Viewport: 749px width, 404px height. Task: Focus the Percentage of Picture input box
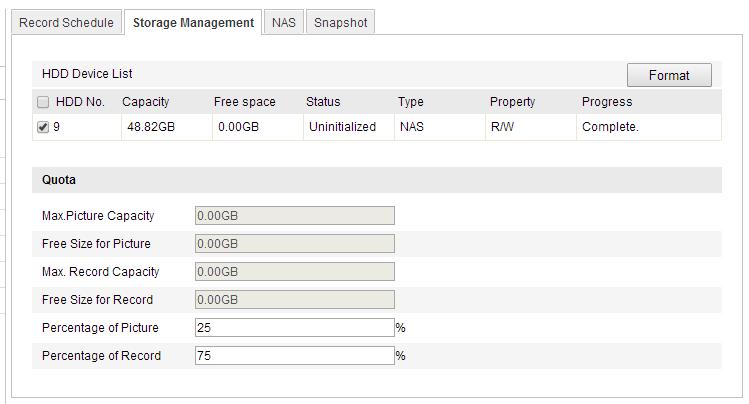pyautogui.click(x=295, y=328)
